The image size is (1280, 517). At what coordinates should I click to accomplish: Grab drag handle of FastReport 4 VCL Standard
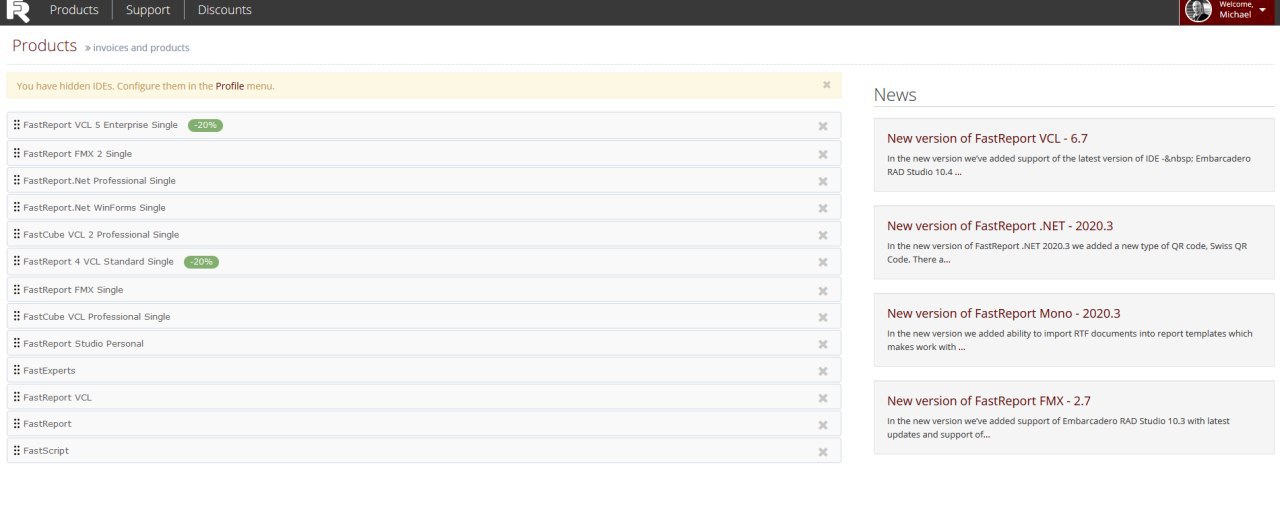coord(17,262)
